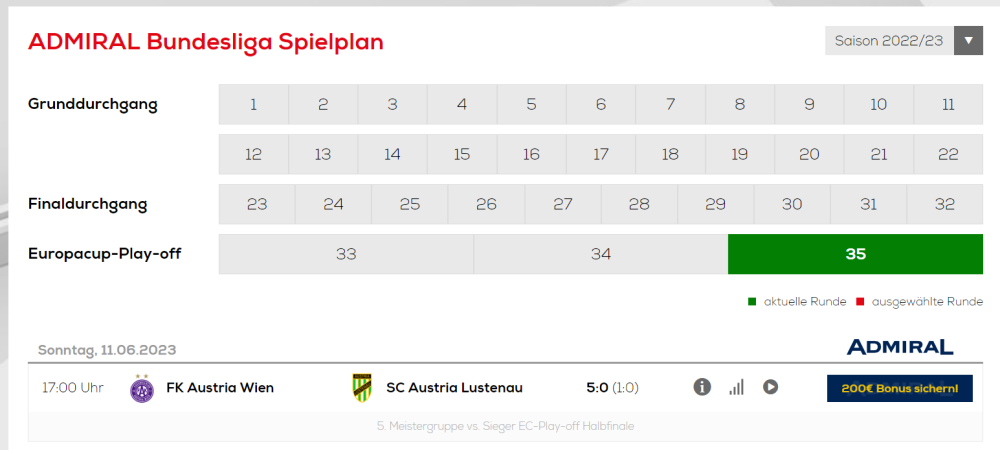Select matchday 16 of Grunddurchgang
The width and height of the screenshot is (1000, 450).
[531, 154]
